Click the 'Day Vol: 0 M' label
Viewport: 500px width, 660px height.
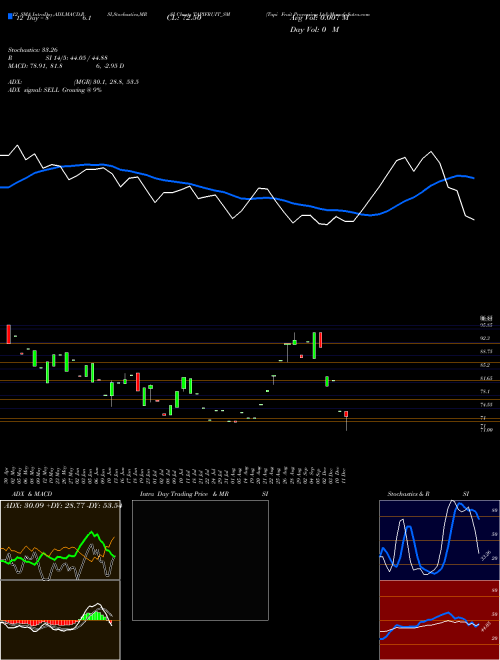(x=314, y=29)
